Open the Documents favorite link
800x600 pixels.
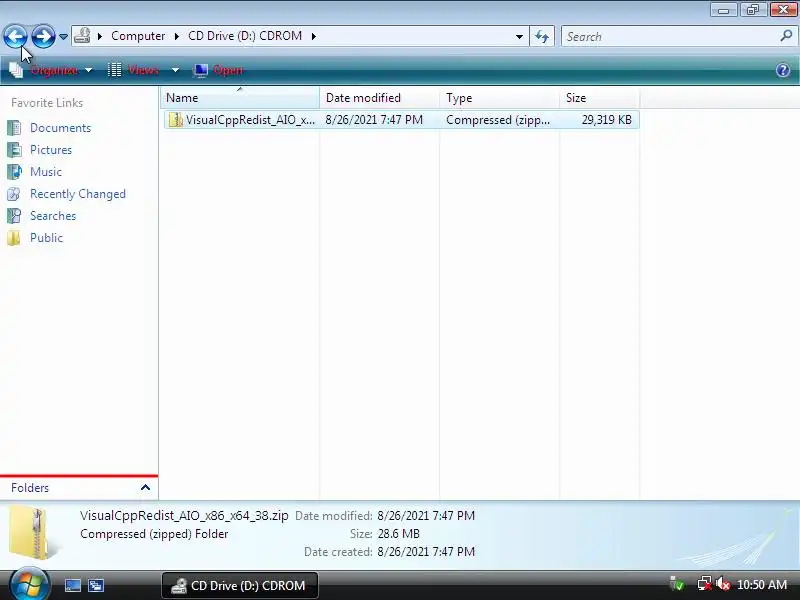(60, 128)
